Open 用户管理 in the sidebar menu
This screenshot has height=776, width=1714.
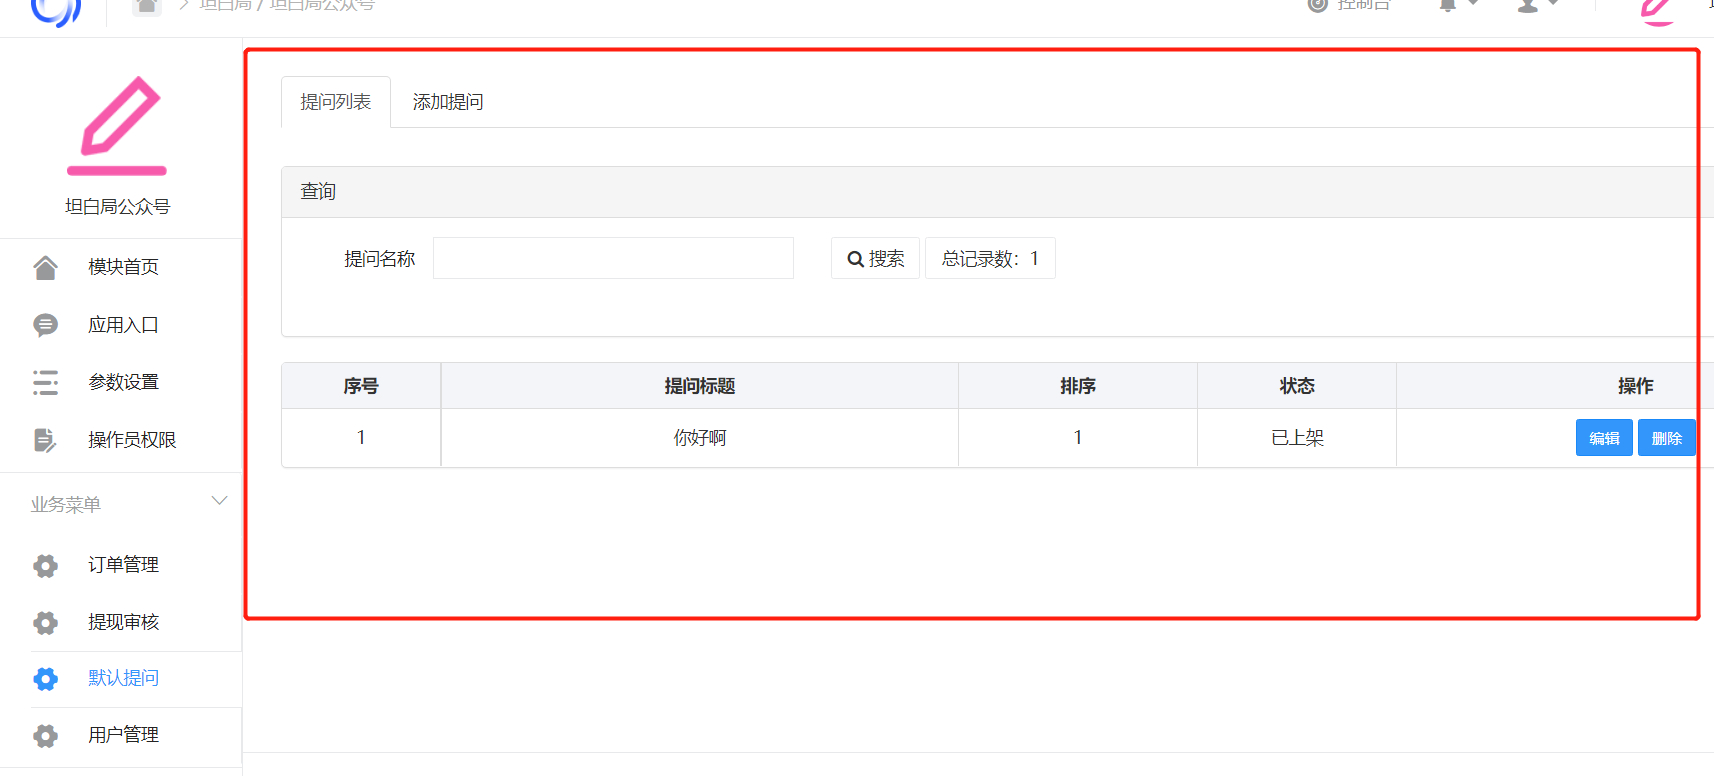point(123,735)
